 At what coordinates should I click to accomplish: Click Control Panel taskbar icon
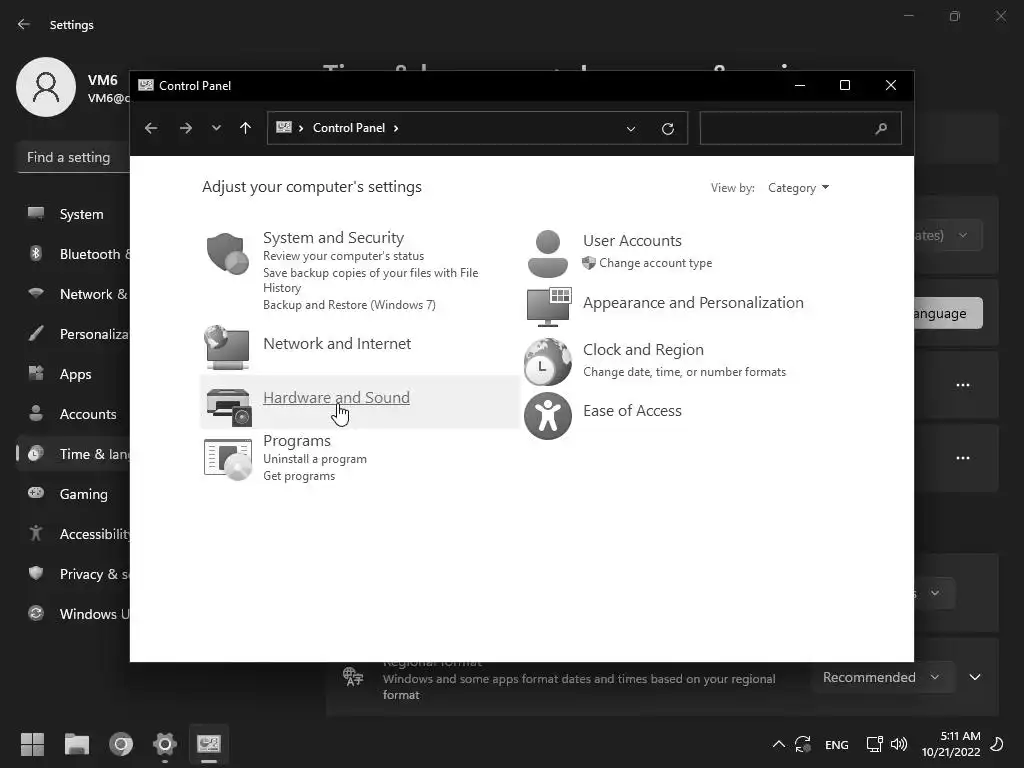[x=209, y=744]
